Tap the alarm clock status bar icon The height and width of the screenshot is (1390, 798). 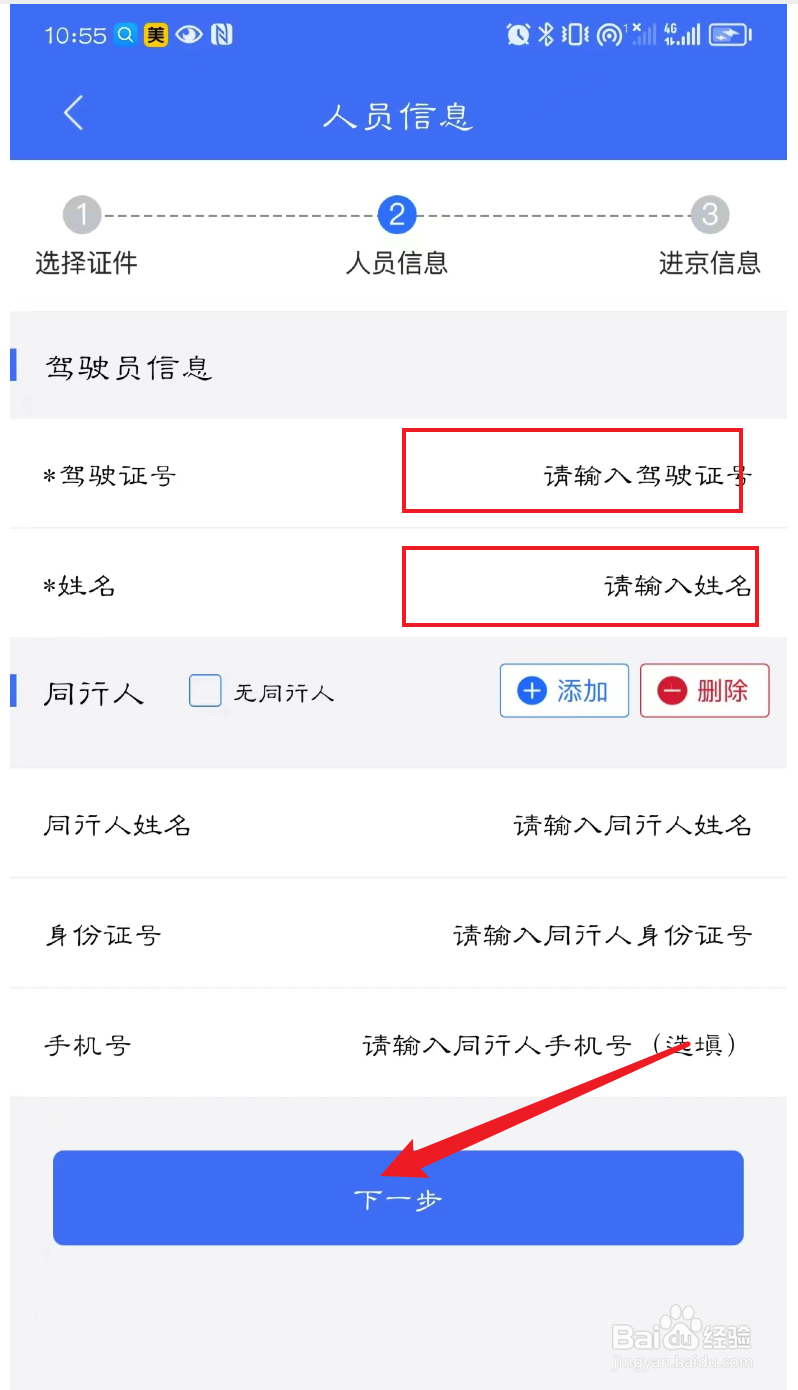518,35
